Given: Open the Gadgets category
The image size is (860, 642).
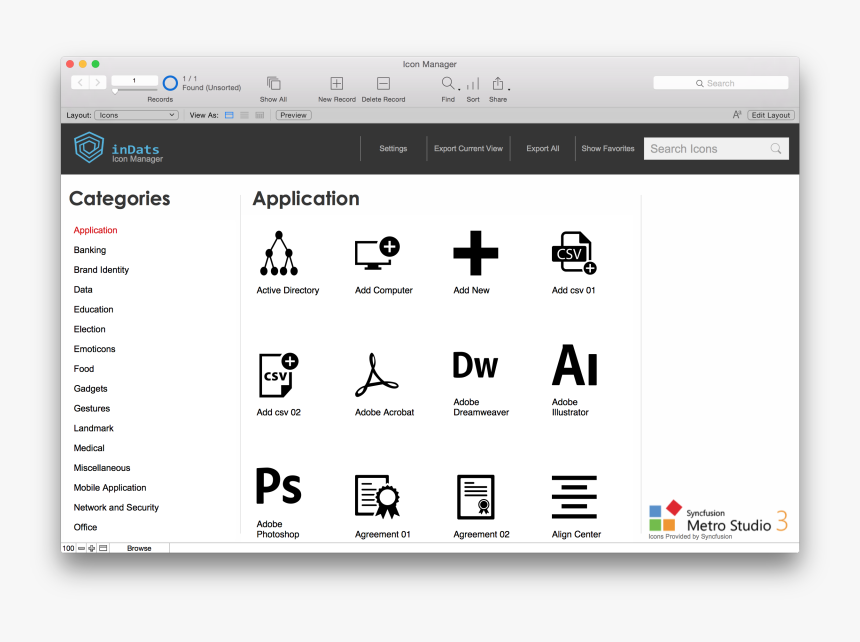Looking at the screenshot, I should tap(90, 389).
